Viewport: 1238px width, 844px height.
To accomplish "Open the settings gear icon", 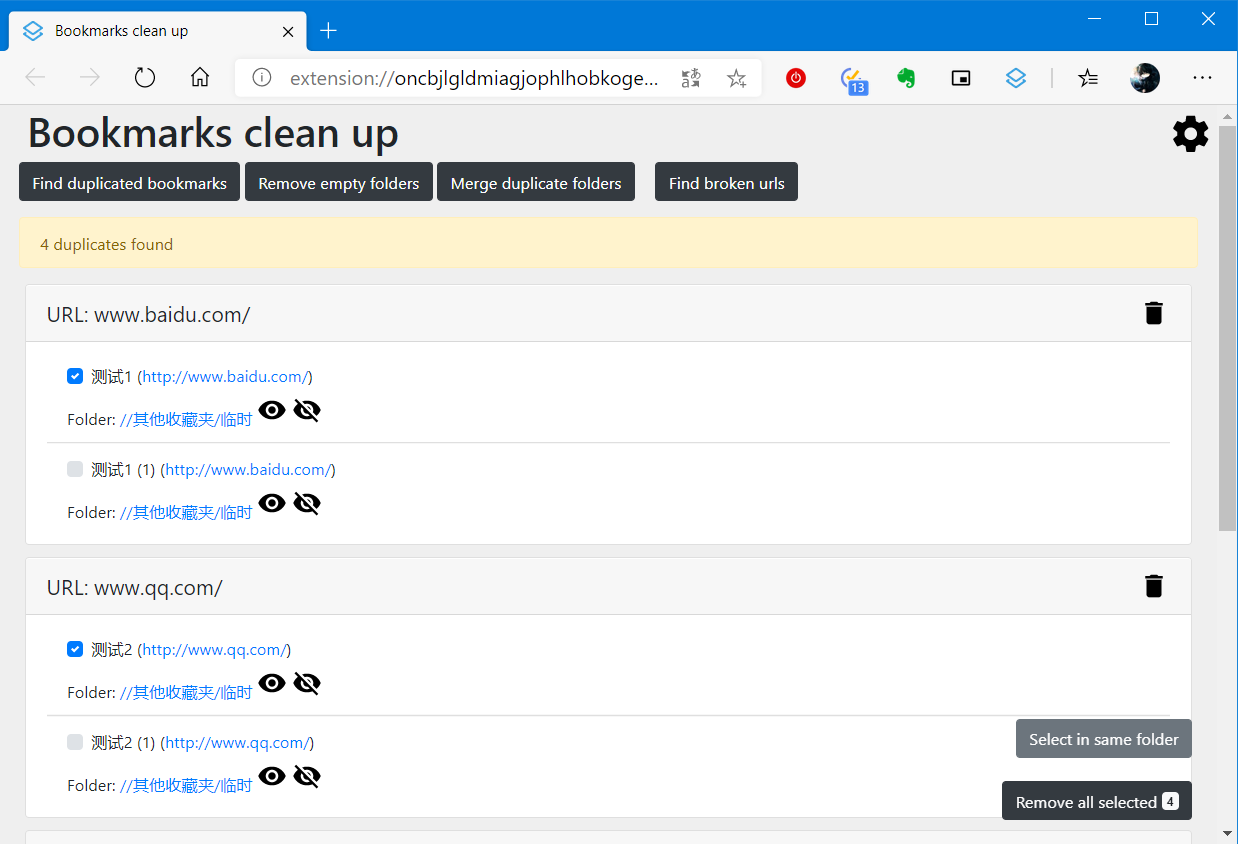I will (x=1190, y=134).
